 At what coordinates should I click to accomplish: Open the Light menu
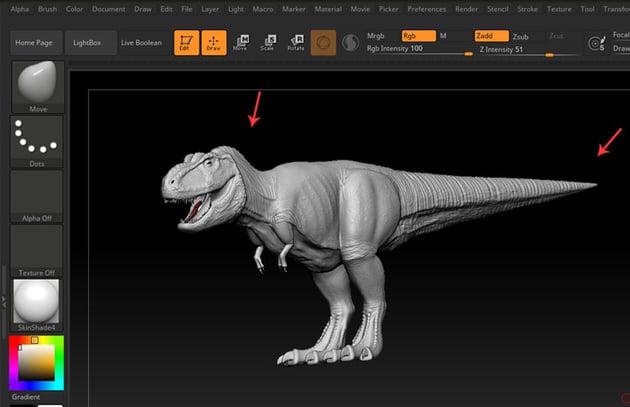point(236,9)
